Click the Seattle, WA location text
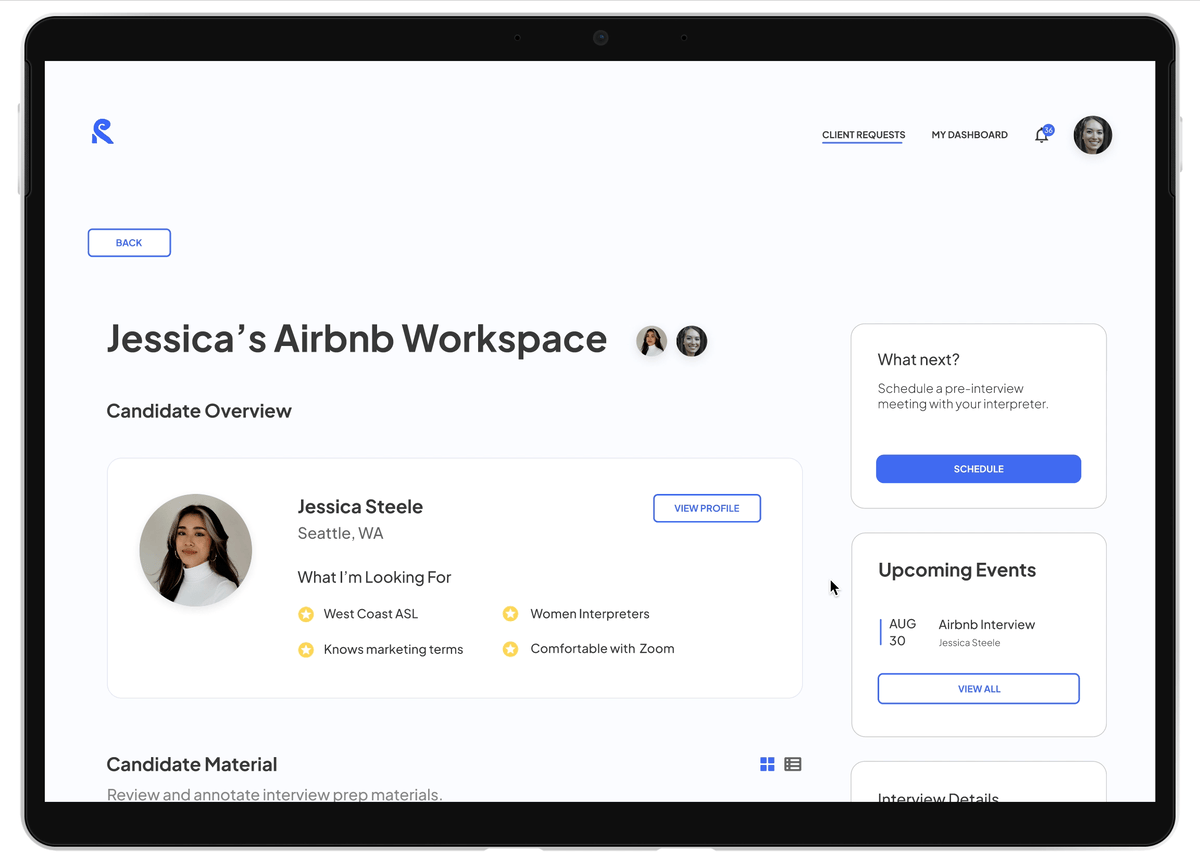 click(340, 534)
